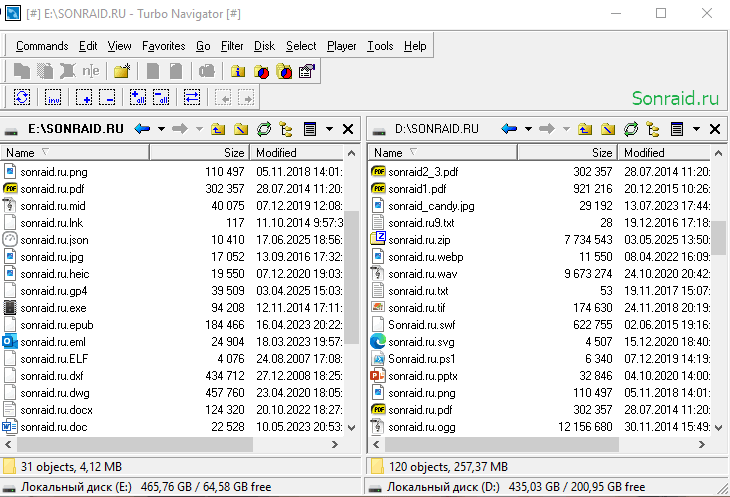Click the E: drive icon in the left panel header
730x497 pixels.
point(11,131)
